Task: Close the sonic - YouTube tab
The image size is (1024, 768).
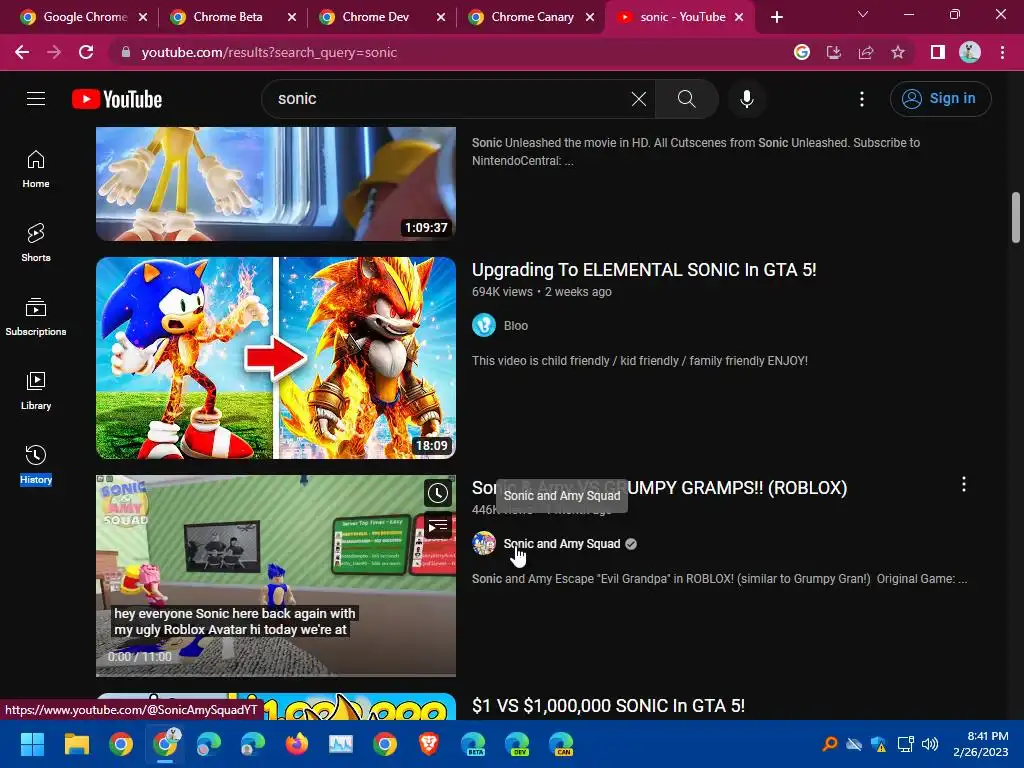Action: tap(739, 17)
